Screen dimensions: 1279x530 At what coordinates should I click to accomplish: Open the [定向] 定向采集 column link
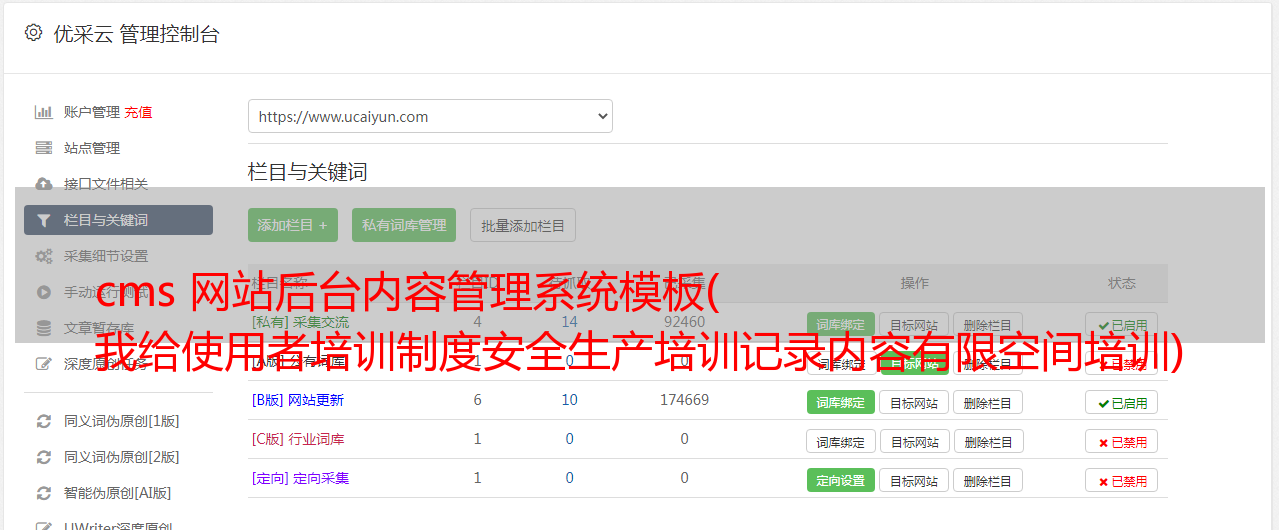[301, 478]
